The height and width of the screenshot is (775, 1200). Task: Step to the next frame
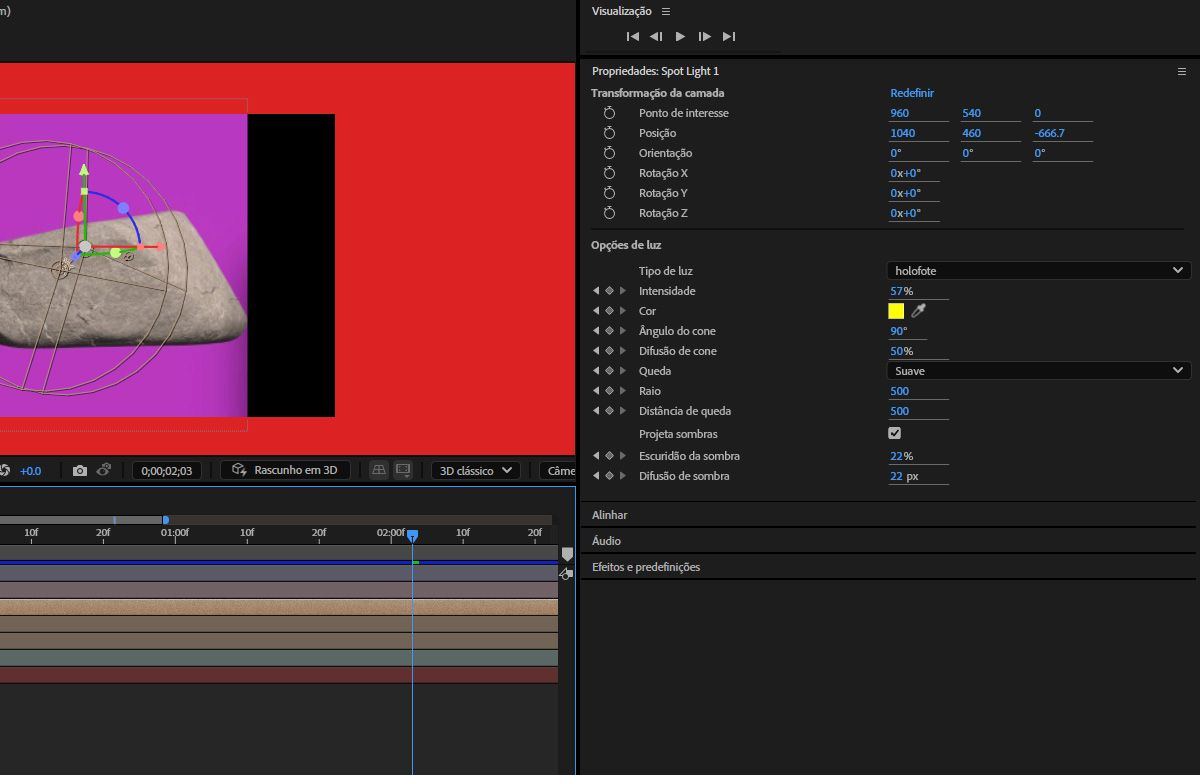704,37
